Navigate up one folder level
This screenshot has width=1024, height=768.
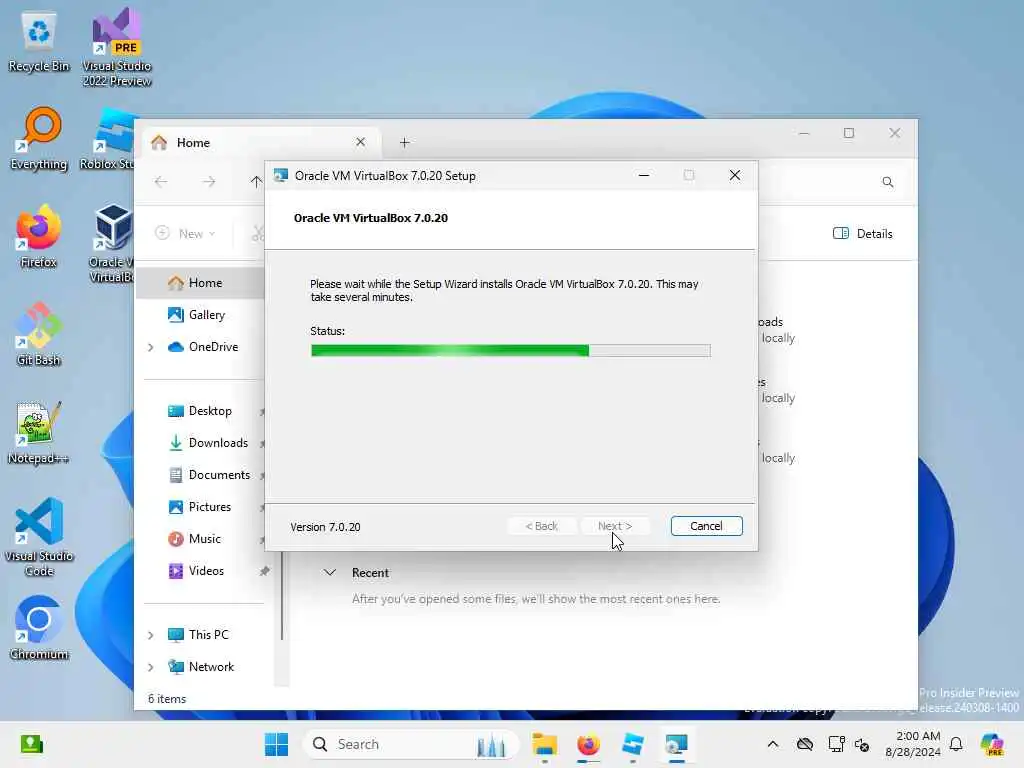[x=256, y=182]
